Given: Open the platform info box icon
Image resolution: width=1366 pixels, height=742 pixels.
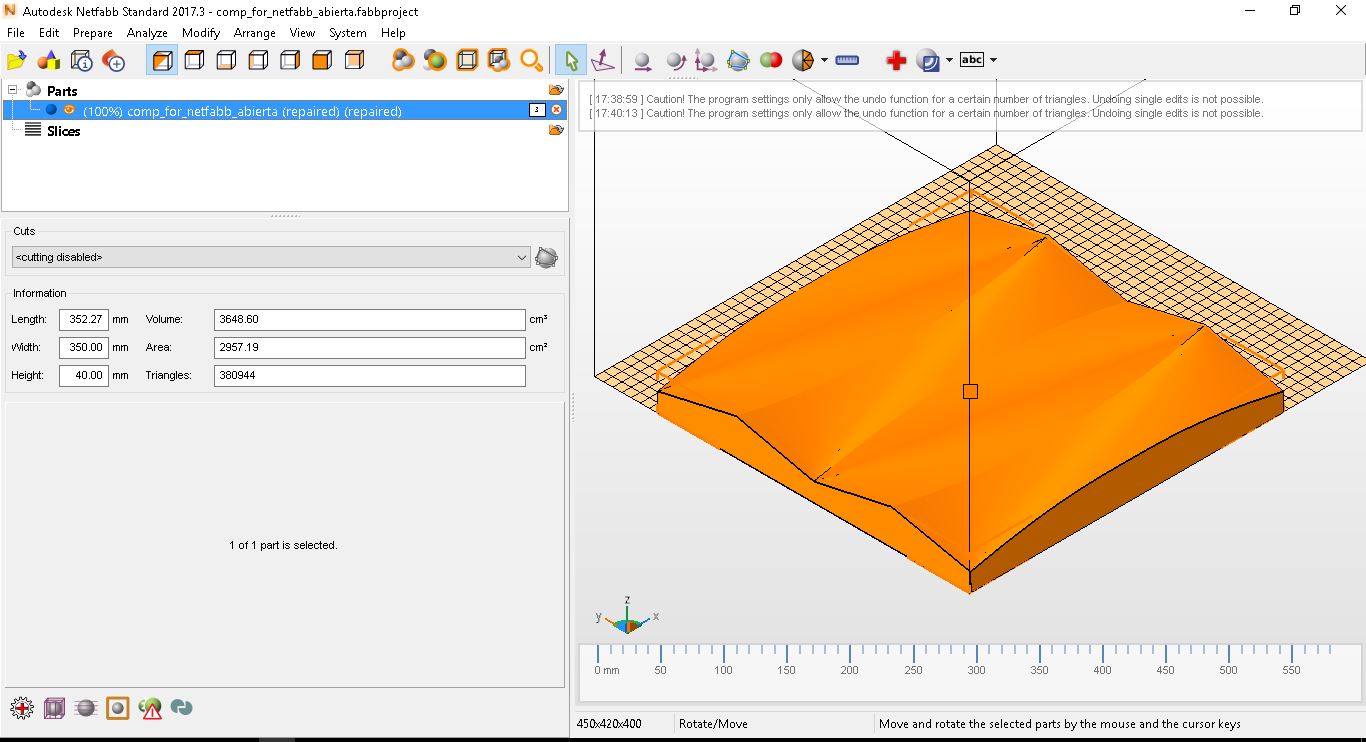Looking at the screenshot, I should pos(82,61).
